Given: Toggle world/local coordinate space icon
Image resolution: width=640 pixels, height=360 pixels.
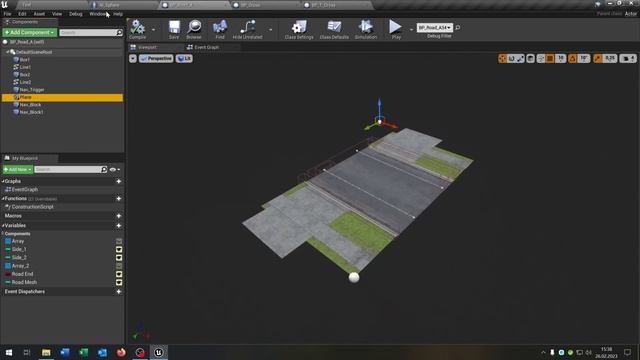Looking at the screenshot, I should click(530, 59).
